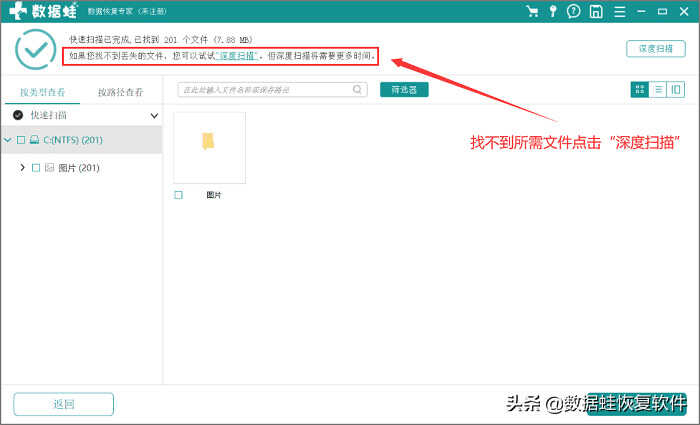This screenshot has height=425, width=700.
Task: Switch to list view layout
Action: point(658,90)
